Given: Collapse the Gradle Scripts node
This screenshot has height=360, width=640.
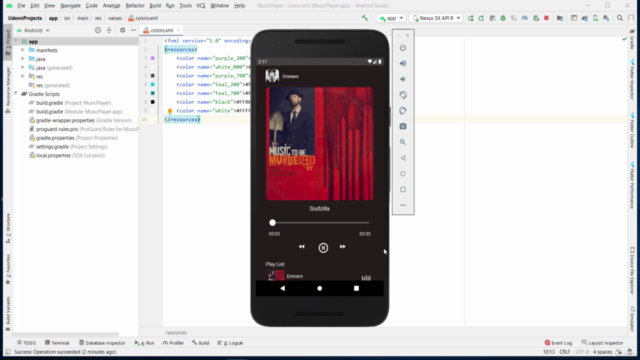Looking at the screenshot, I should click(x=16, y=93).
